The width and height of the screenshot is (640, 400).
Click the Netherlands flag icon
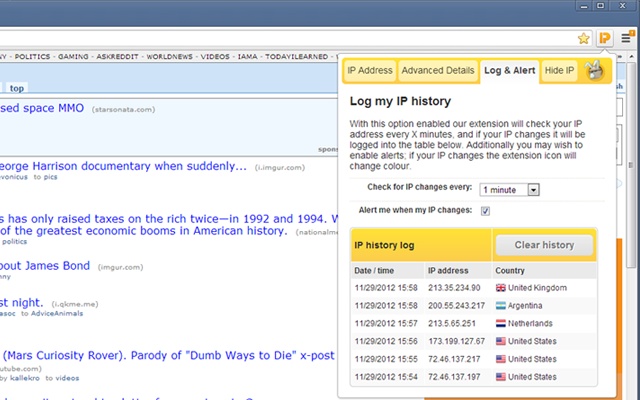pyautogui.click(x=501, y=324)
